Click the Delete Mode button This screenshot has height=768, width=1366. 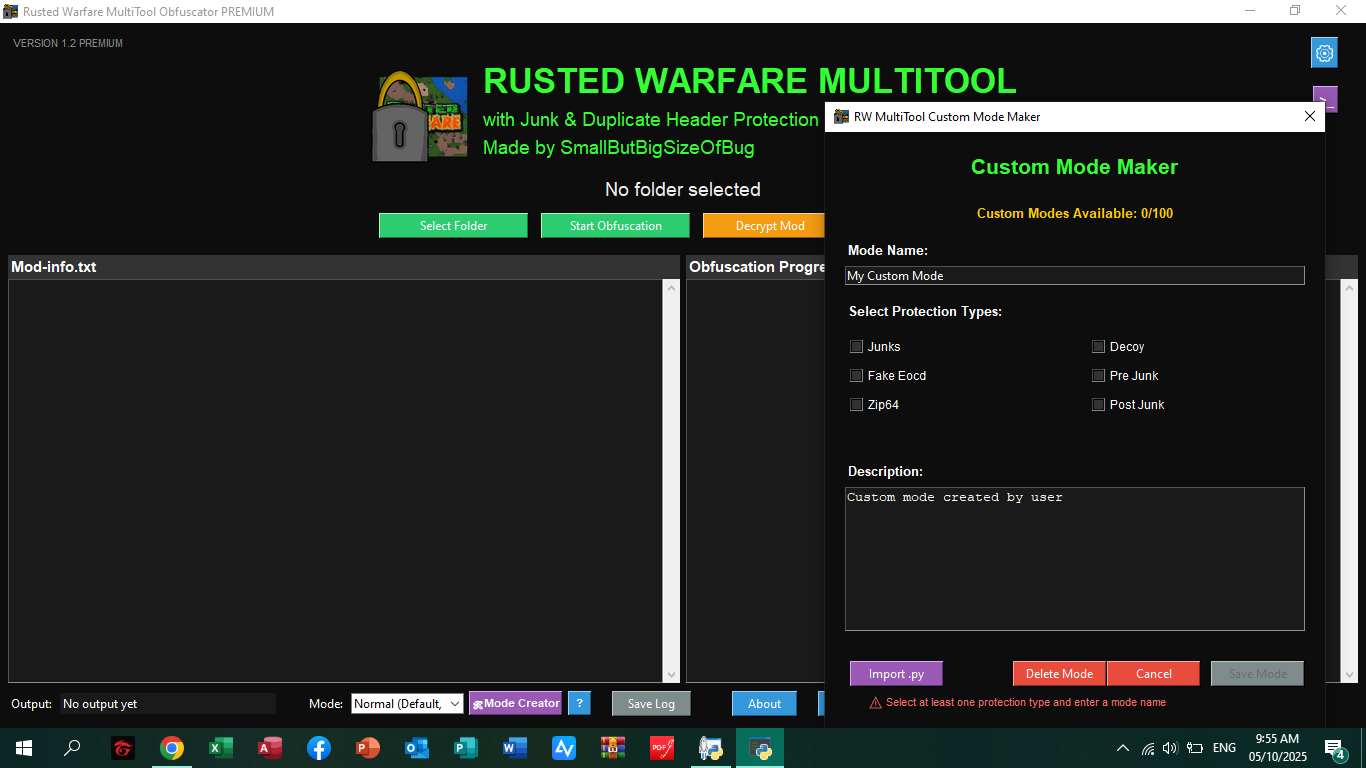click(1059, 674)
